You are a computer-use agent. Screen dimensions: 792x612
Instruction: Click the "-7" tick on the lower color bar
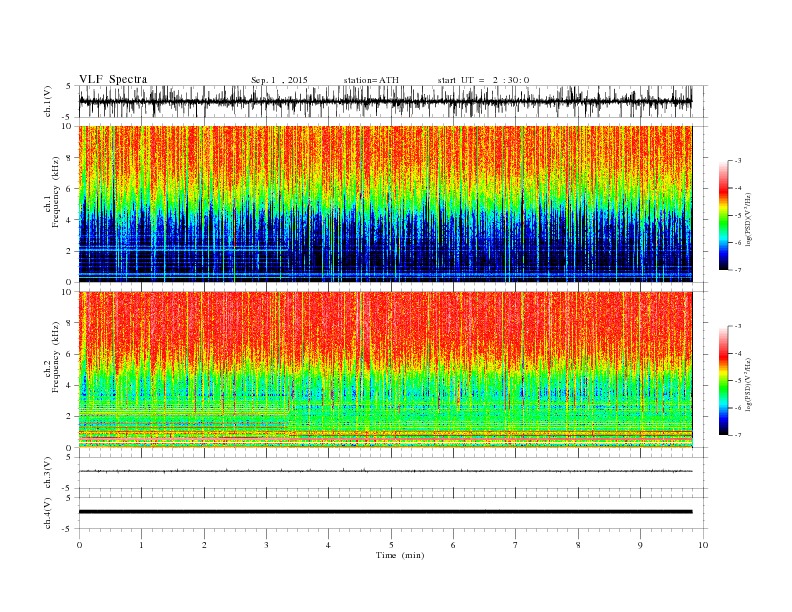[x=738, y=435]
